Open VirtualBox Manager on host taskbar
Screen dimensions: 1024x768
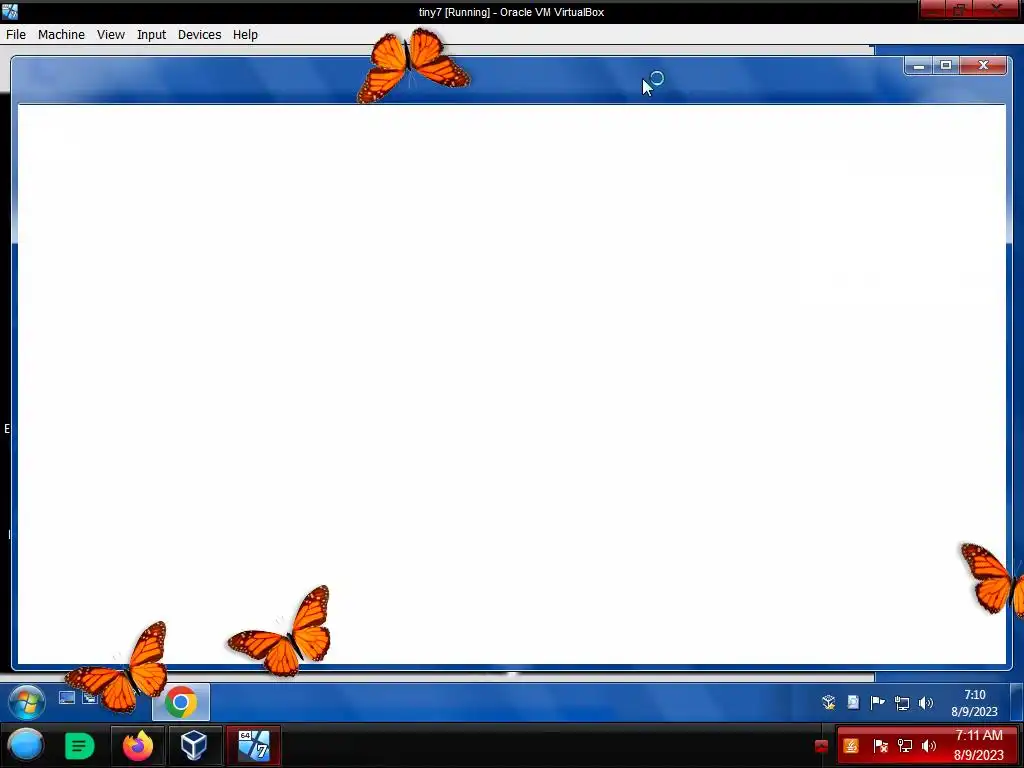[x=194, y=746]
